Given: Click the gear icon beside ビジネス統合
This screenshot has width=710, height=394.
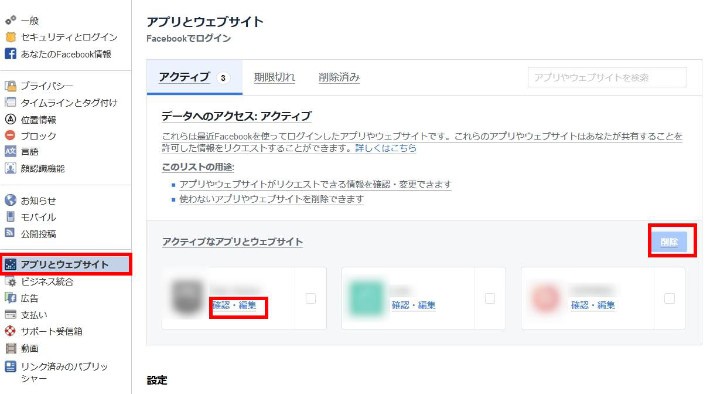Looking at the screenshot, I should pos(10,281).
